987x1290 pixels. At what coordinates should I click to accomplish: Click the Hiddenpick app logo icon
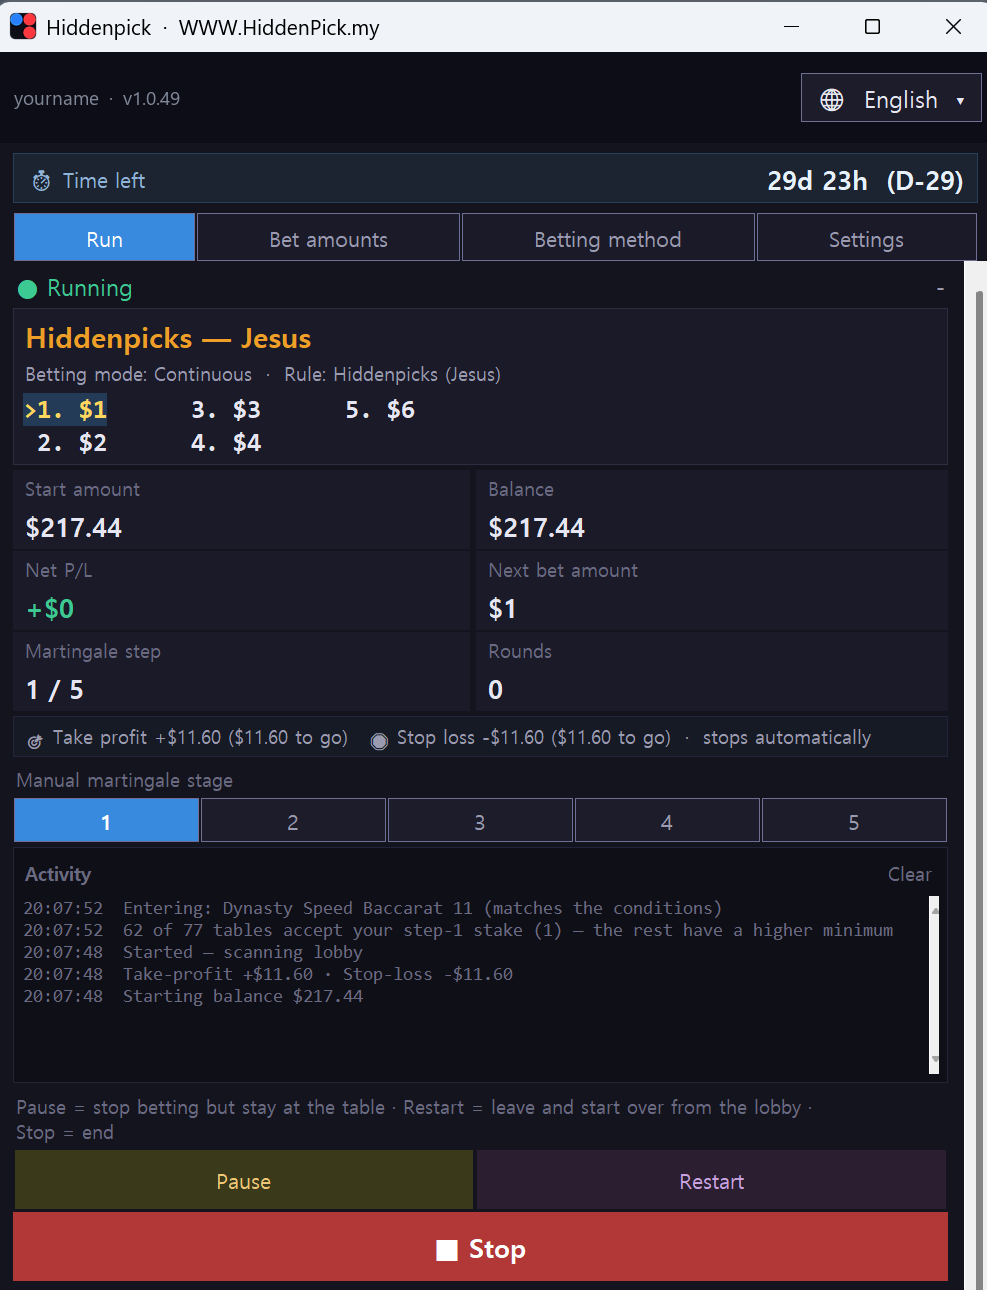23,27
